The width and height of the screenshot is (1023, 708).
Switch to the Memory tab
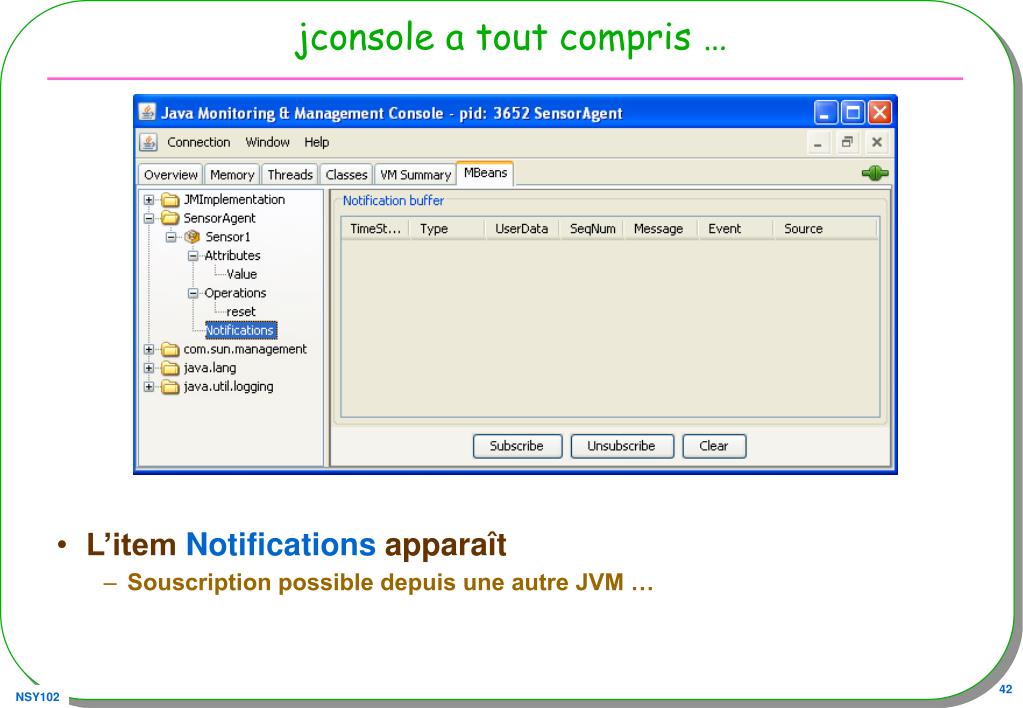coord(232,175)
